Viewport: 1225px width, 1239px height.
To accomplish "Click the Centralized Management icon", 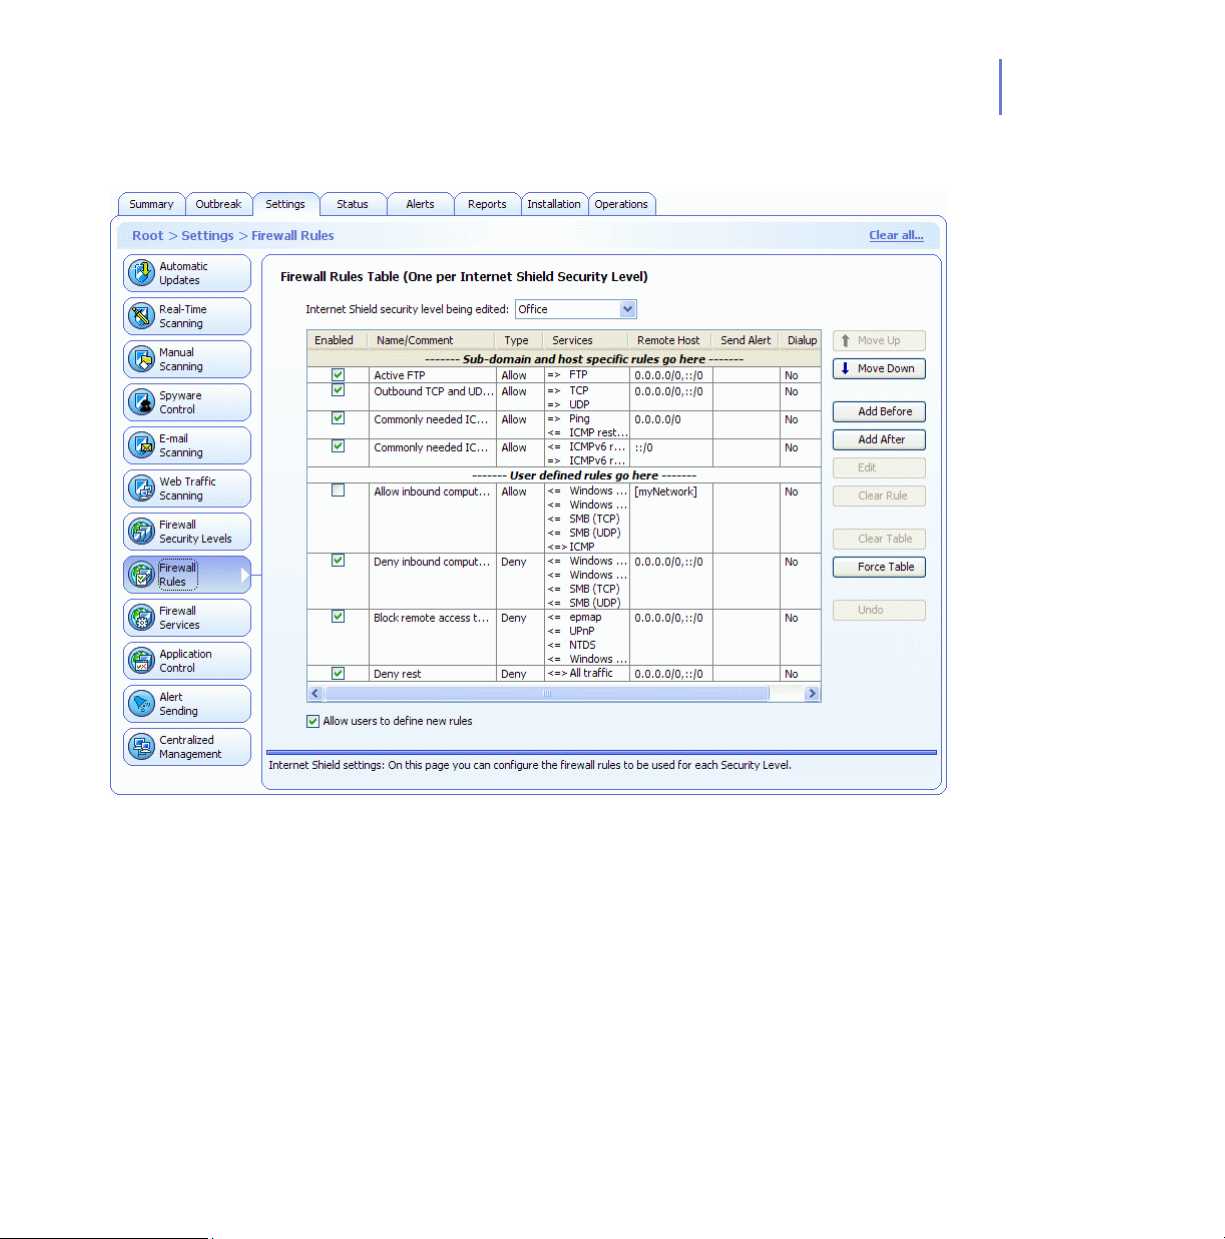I will [x=142, y=746].
